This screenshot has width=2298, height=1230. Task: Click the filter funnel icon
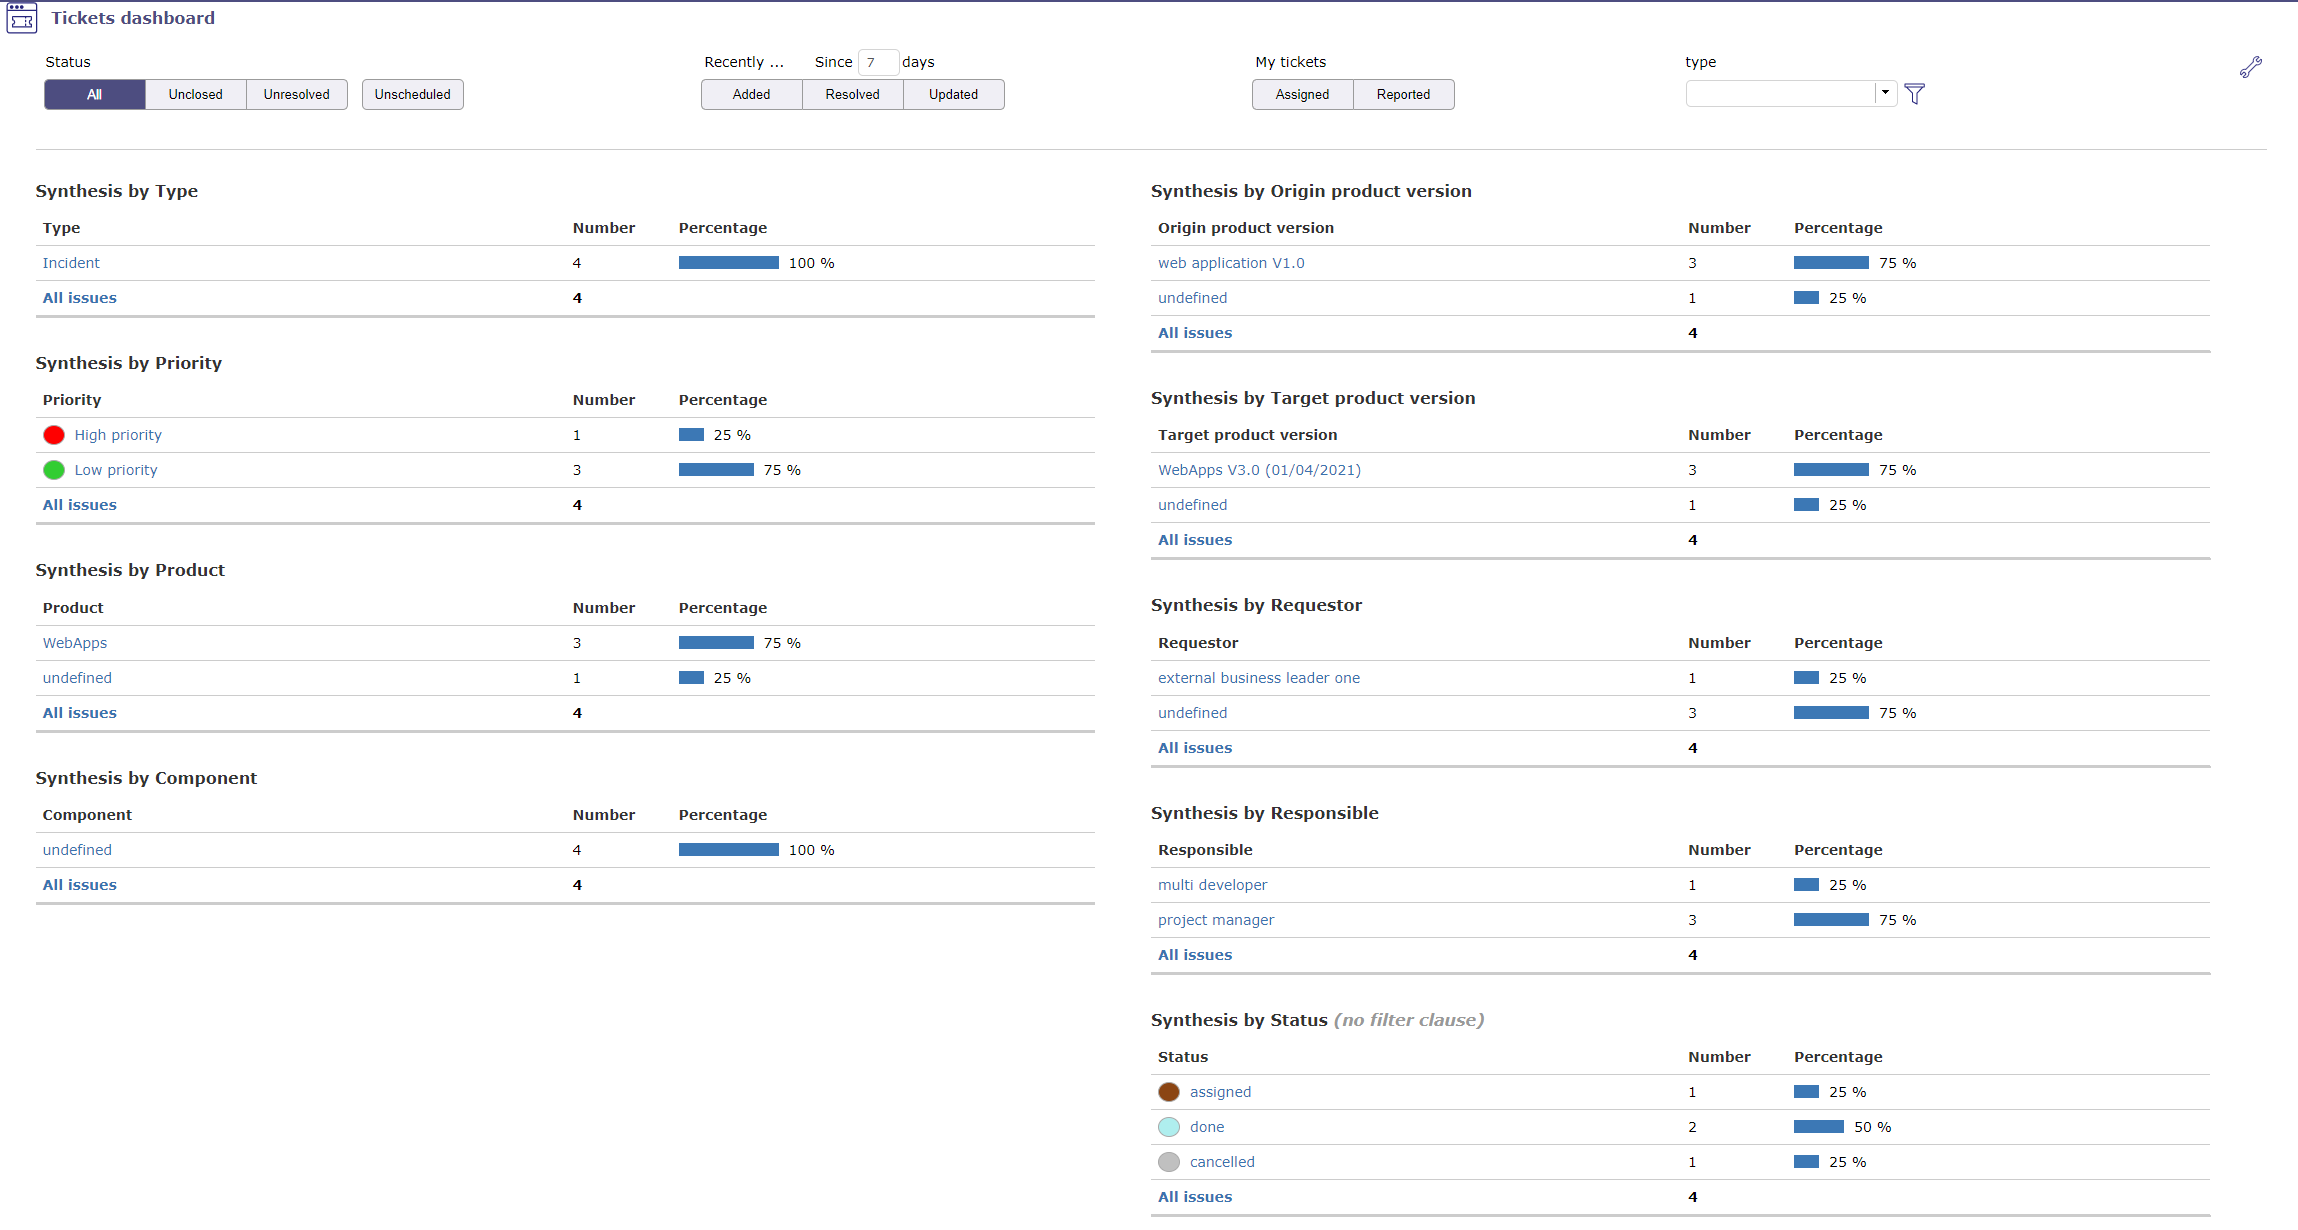point(1914,94)
